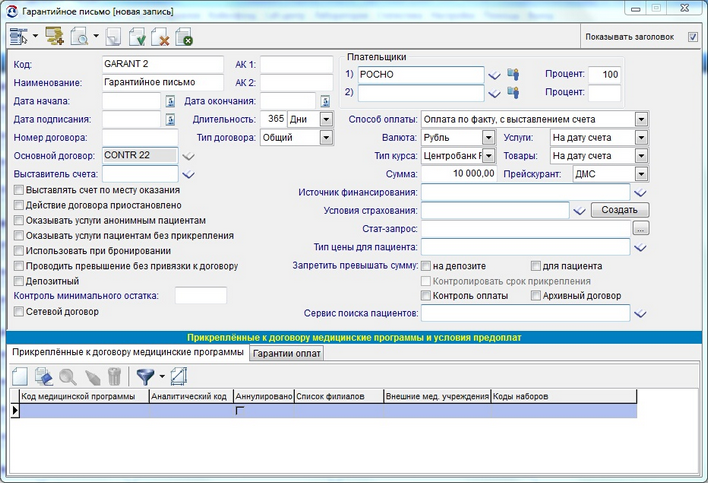Click the lookup checkmark beside Выставитель счета
The image size is (708, 483).
188,174
